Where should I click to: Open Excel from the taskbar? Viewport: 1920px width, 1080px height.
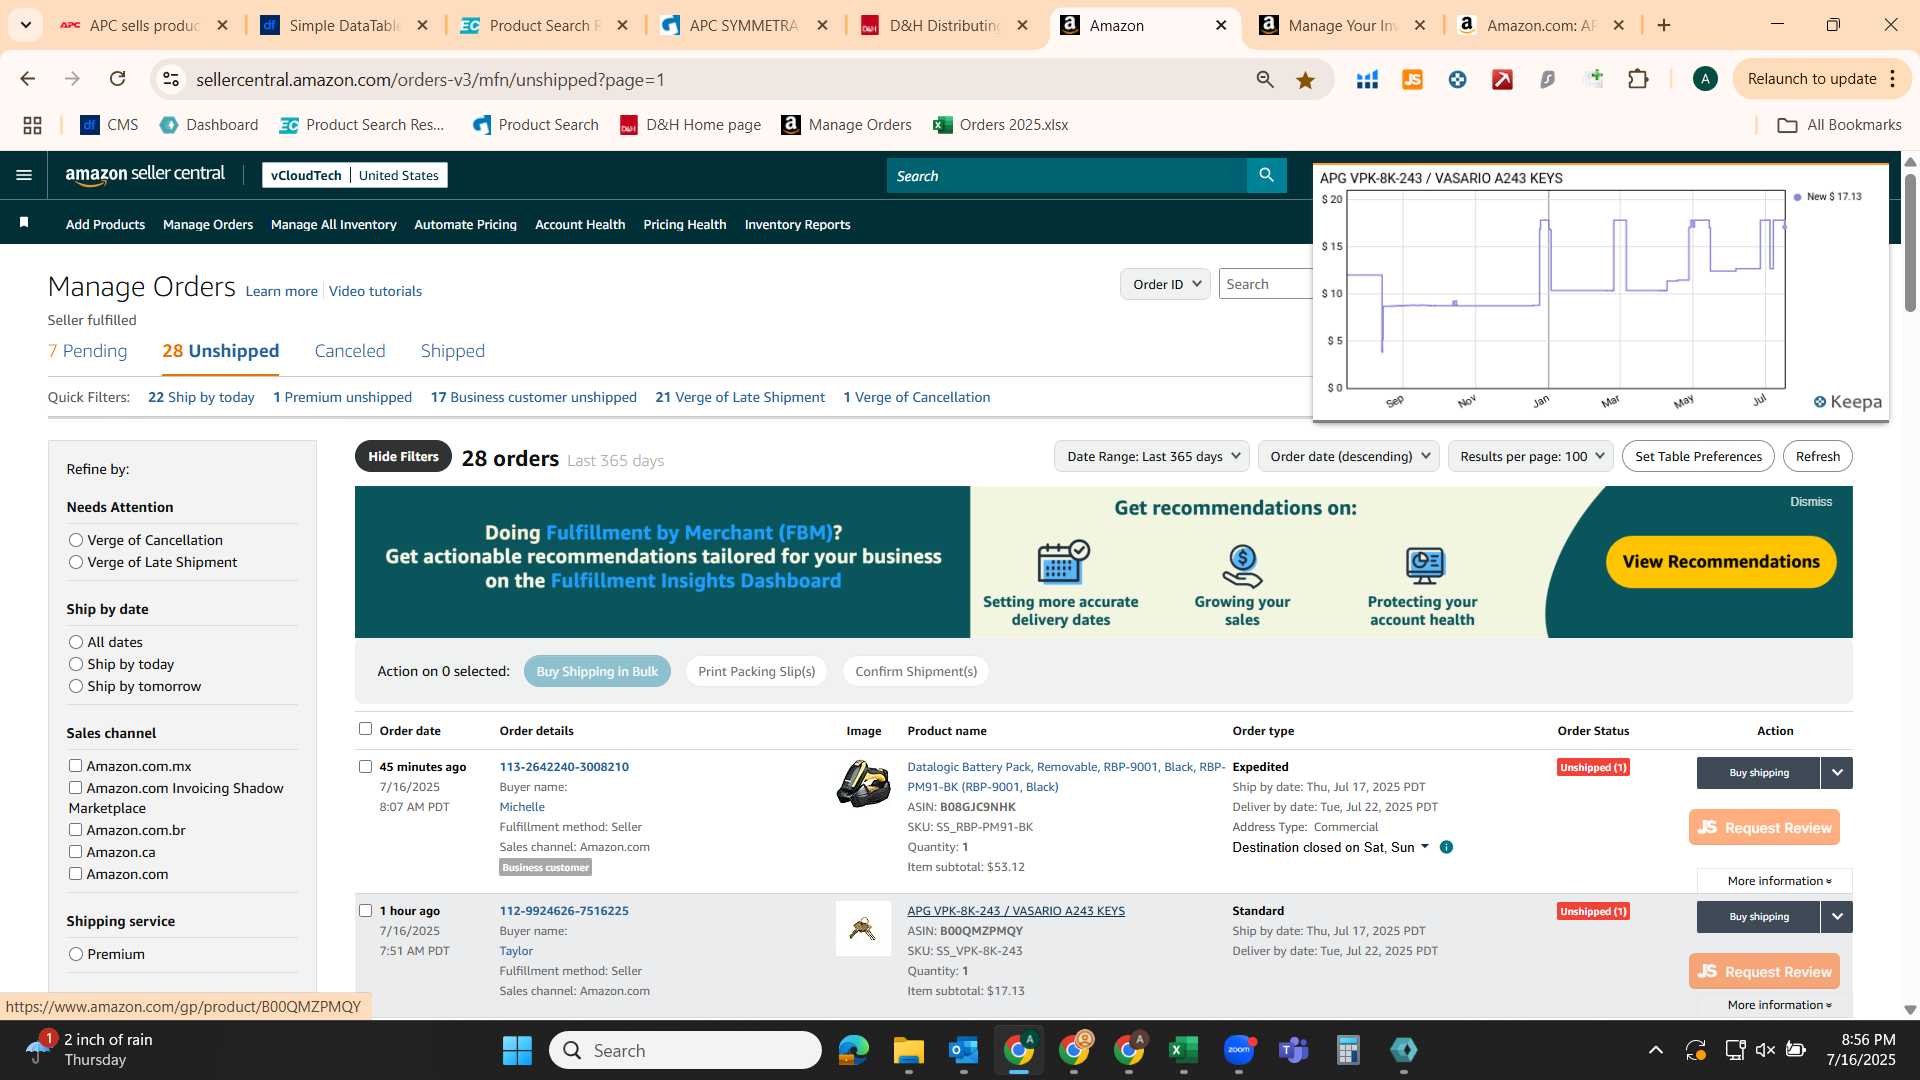[x=1183, y=1050]
